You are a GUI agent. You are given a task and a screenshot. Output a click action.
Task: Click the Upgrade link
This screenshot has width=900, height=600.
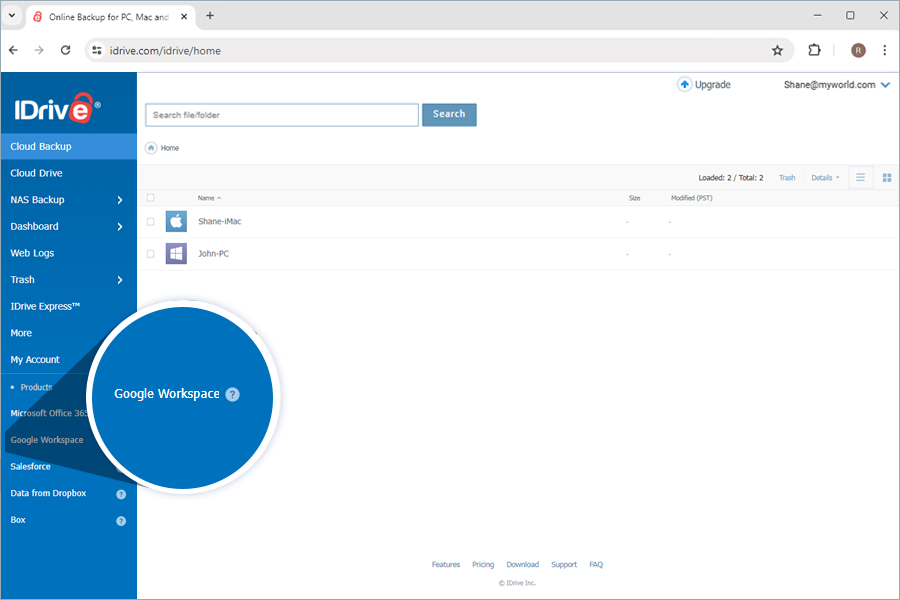[713, 85]
